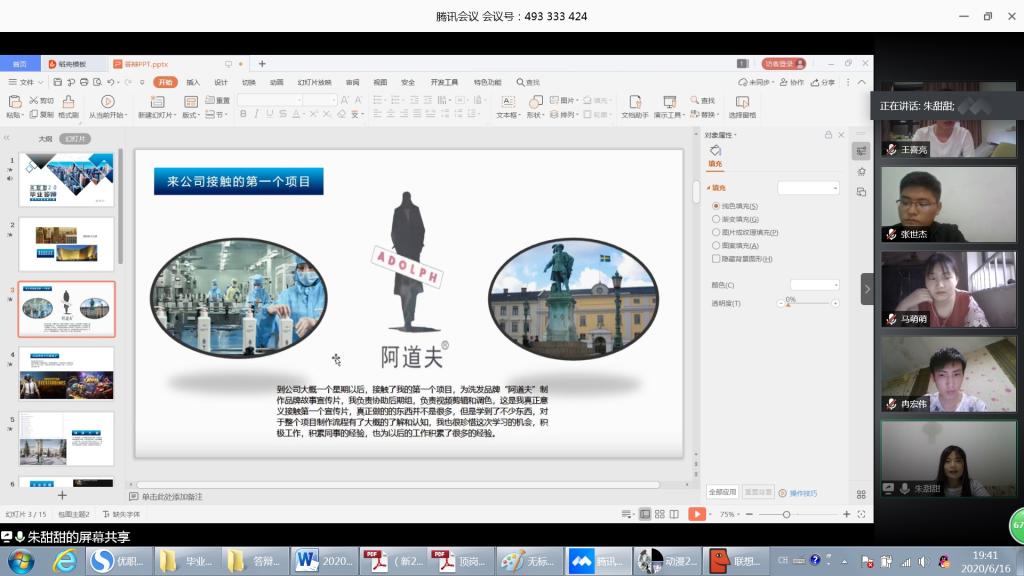Click the Paste icon in the ribbon

point(14,102)
